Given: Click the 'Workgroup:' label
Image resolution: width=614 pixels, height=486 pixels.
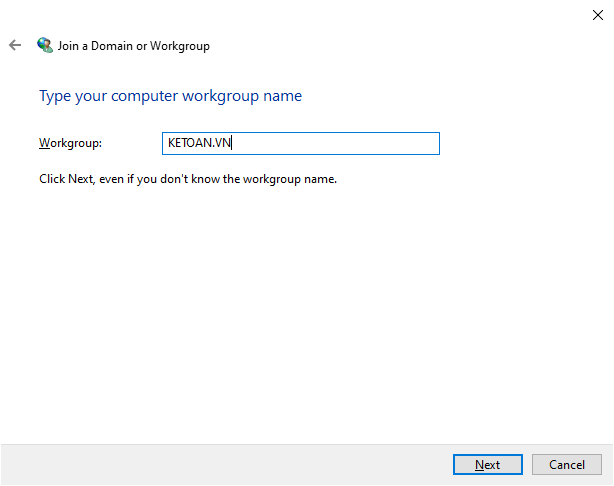Looking at the screenshot, I should click(70, 143).
